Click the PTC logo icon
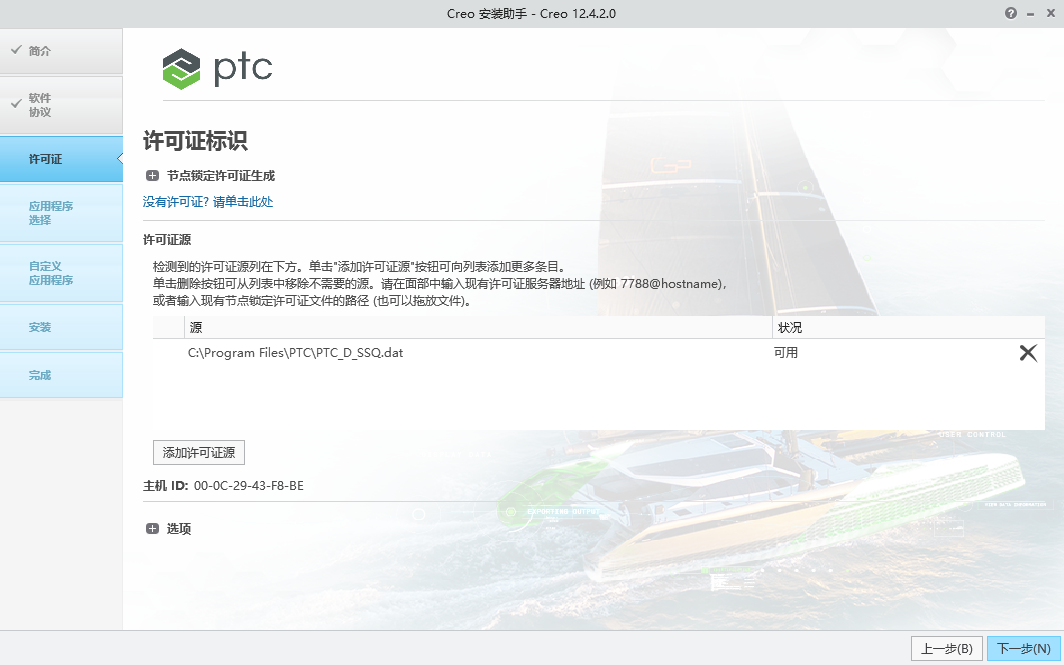The width and height of the screenshot is (1064, 665). tap(180, 70)
